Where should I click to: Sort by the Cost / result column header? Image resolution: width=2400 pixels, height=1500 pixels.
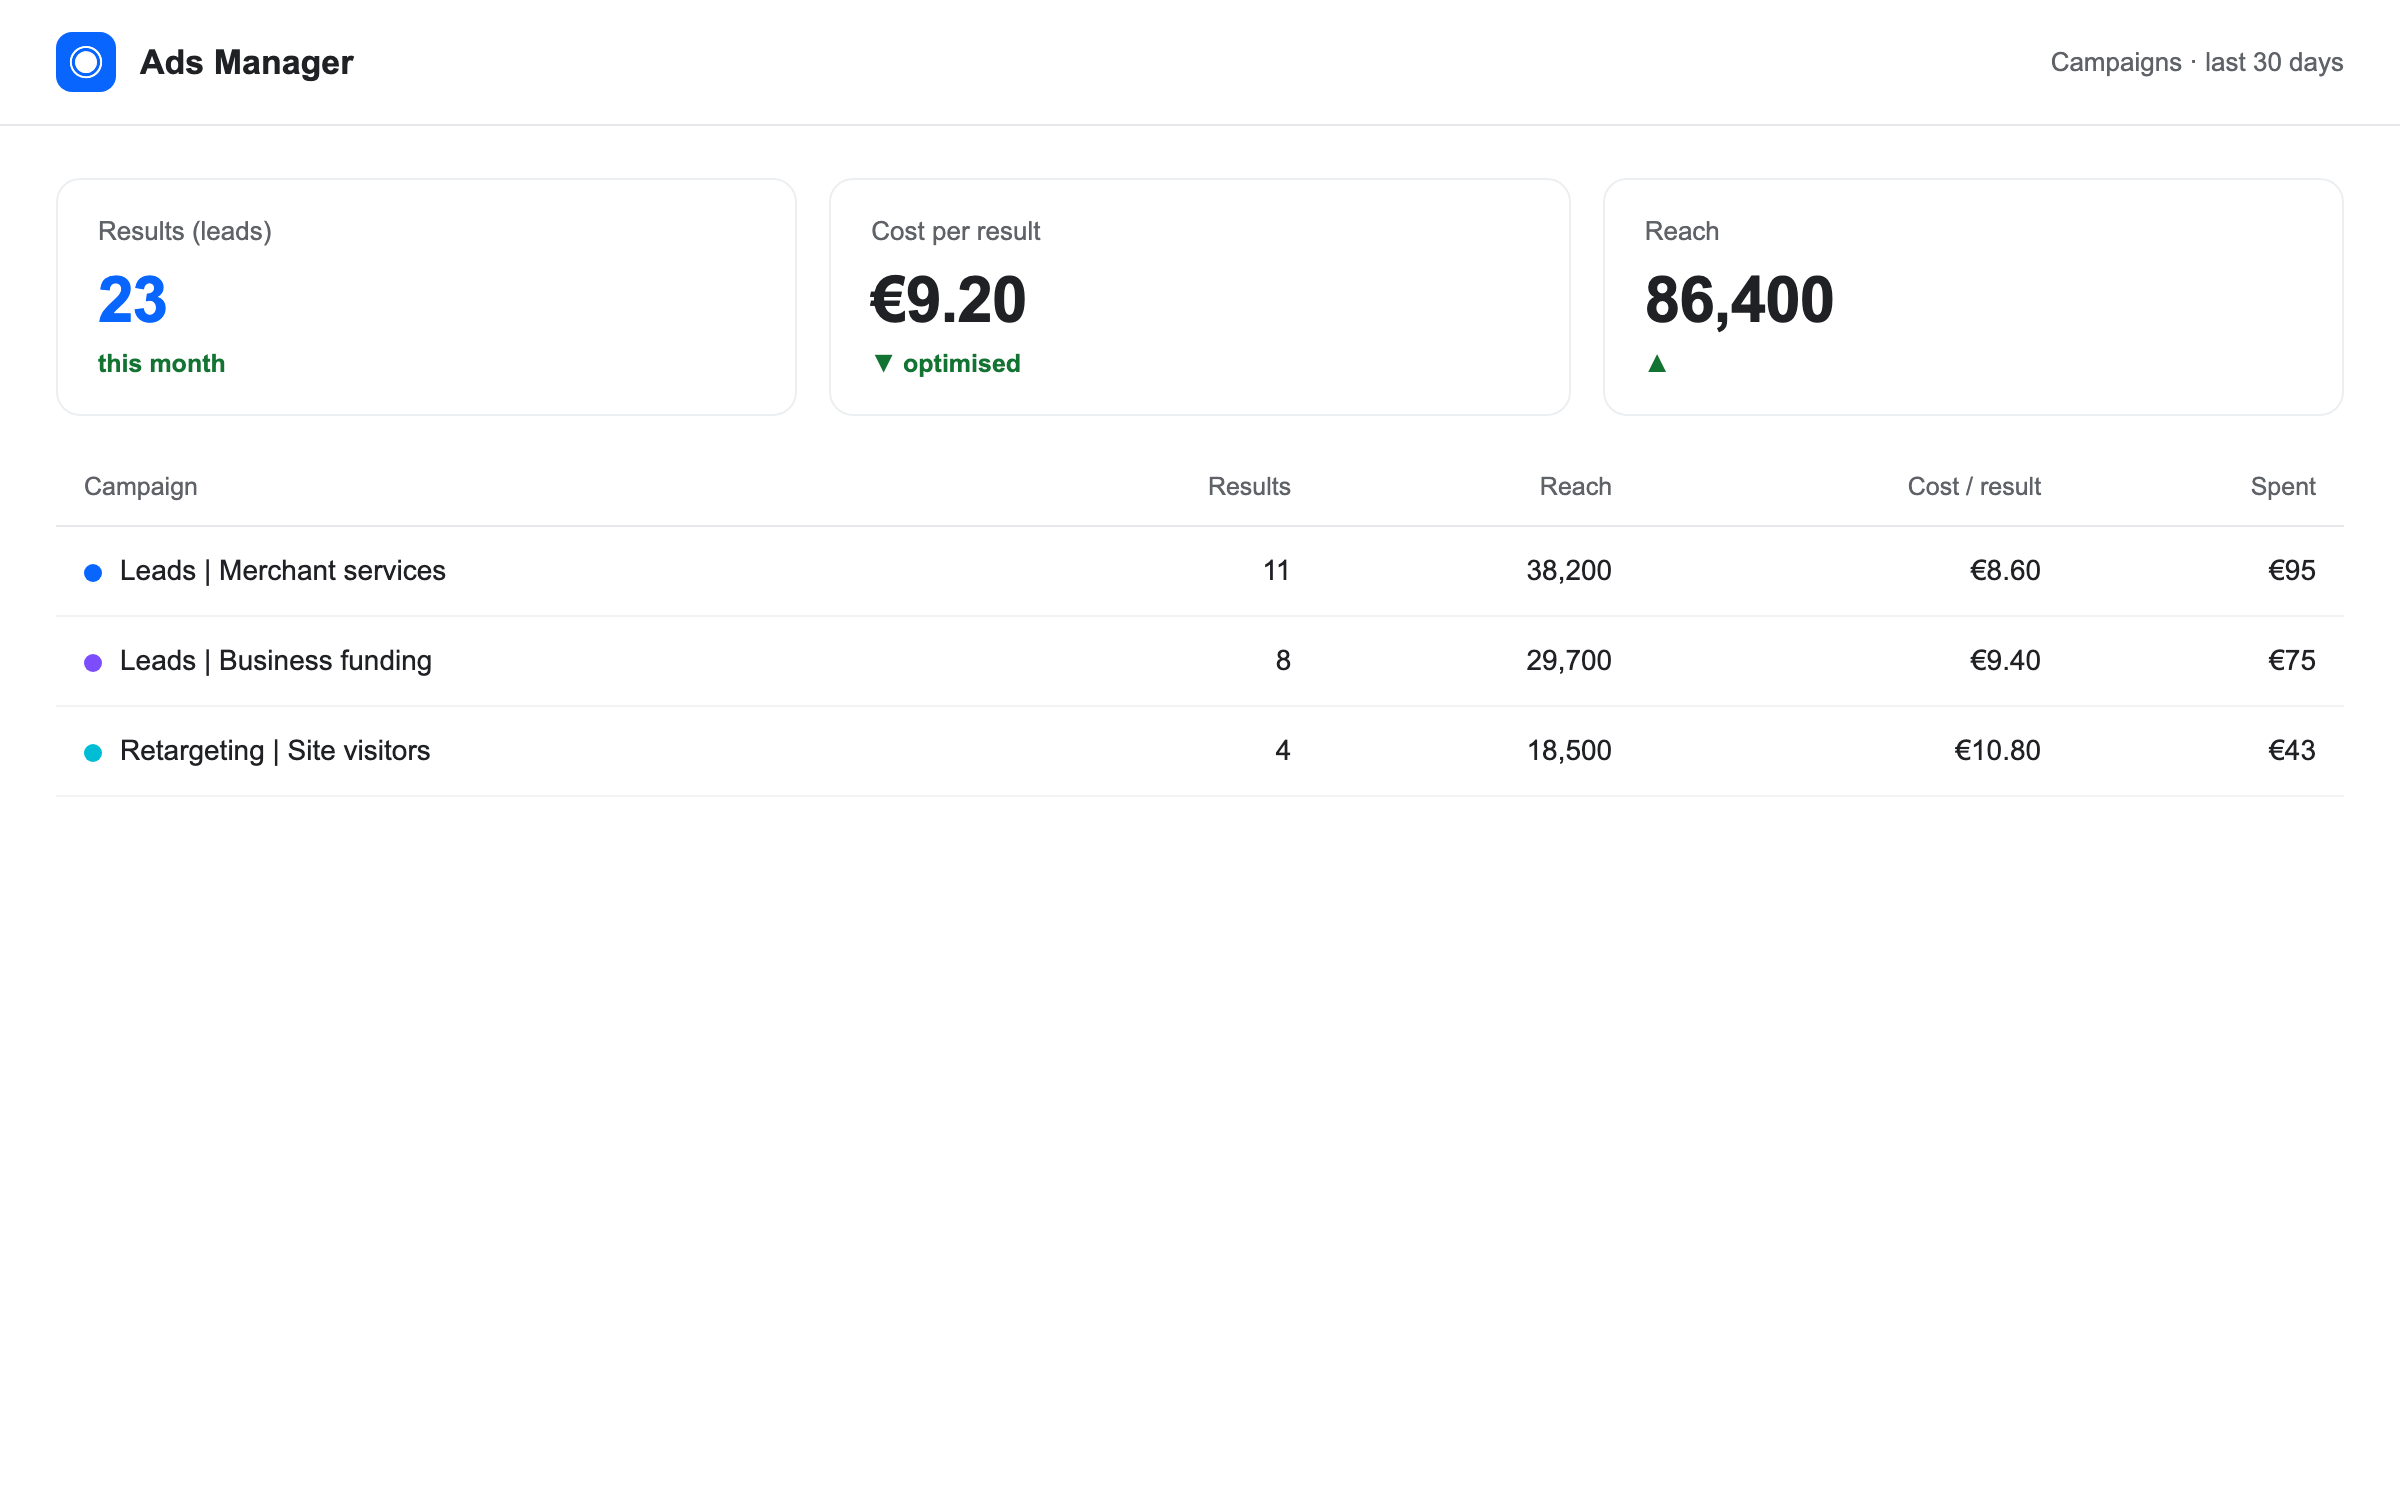point(1974,486)
